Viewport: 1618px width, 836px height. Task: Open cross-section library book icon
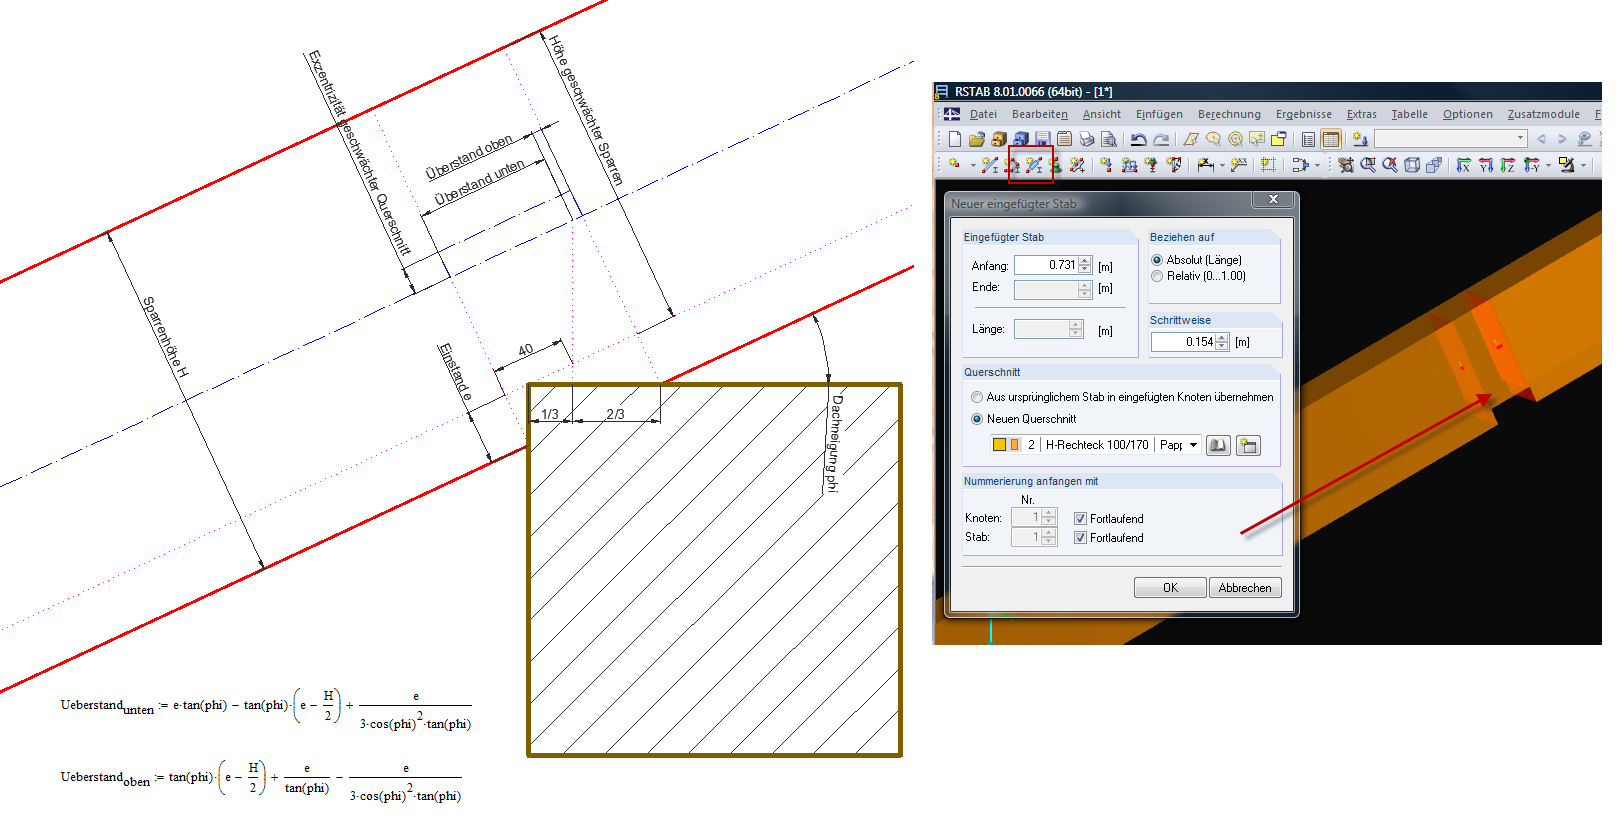pos(1218,446)
